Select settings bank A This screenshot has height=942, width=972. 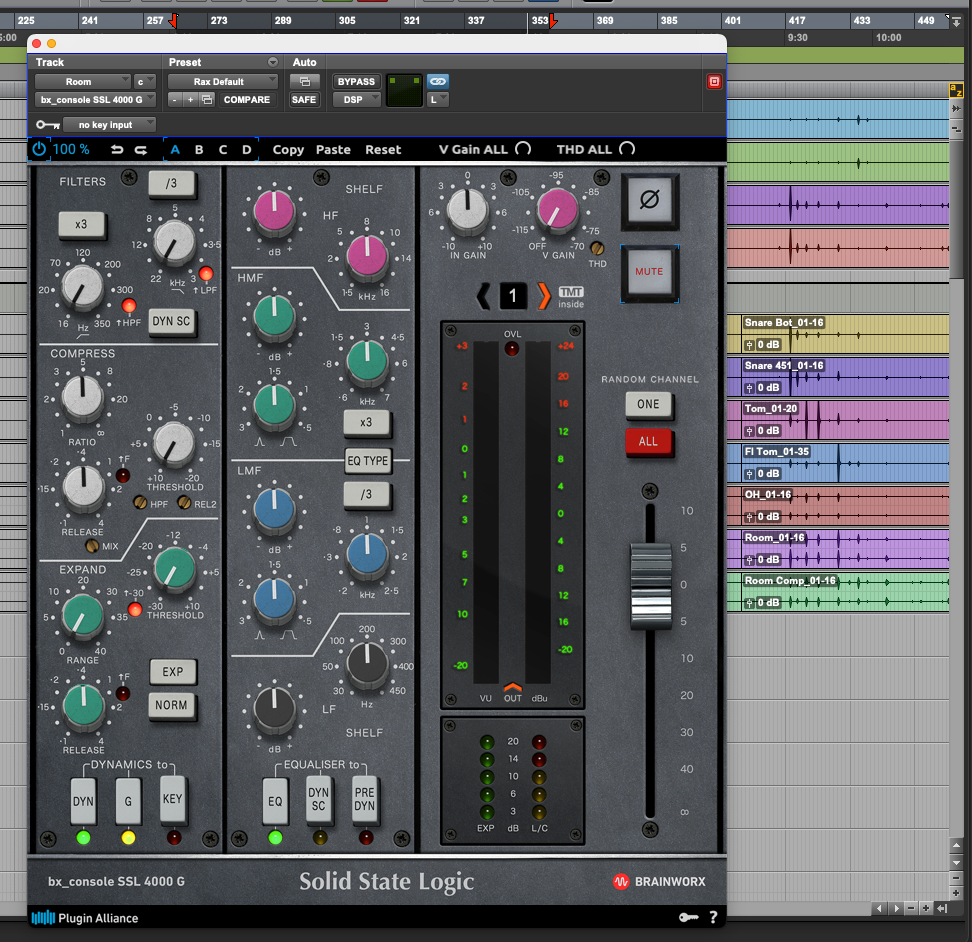tap(175, 150)
